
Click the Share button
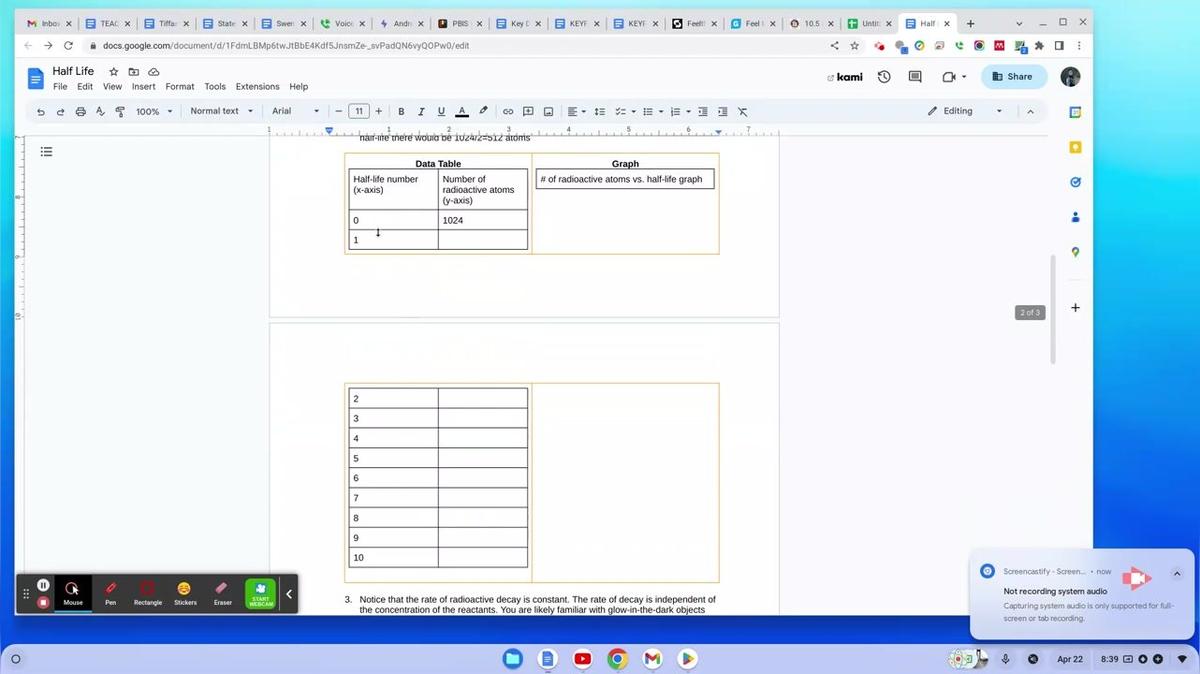1012,77
